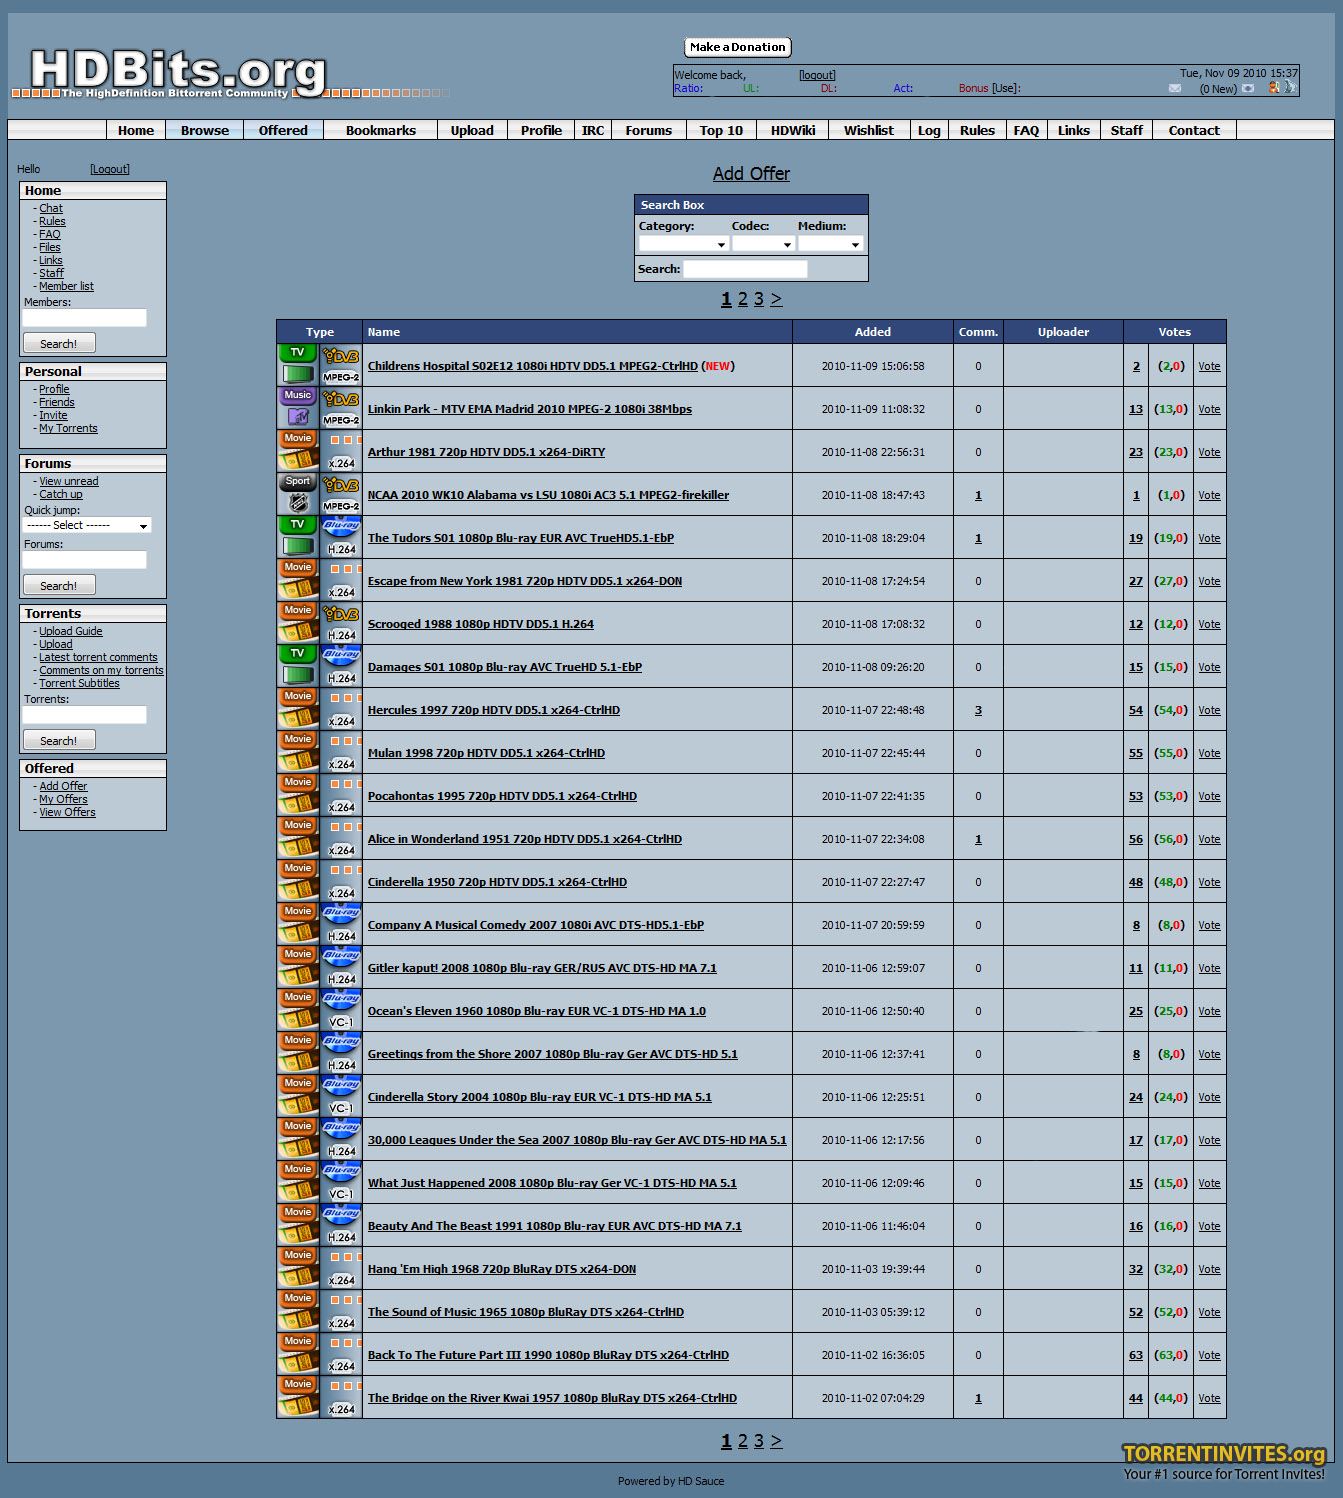Click the logout link in header
1343x1498 pixels.
[817, 75]
